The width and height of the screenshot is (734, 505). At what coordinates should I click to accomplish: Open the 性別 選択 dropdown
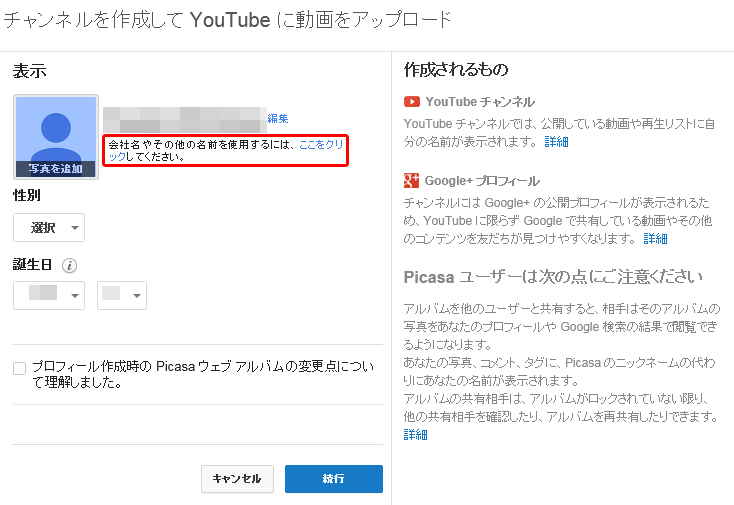pyautogui.click(x=49, y=228)
